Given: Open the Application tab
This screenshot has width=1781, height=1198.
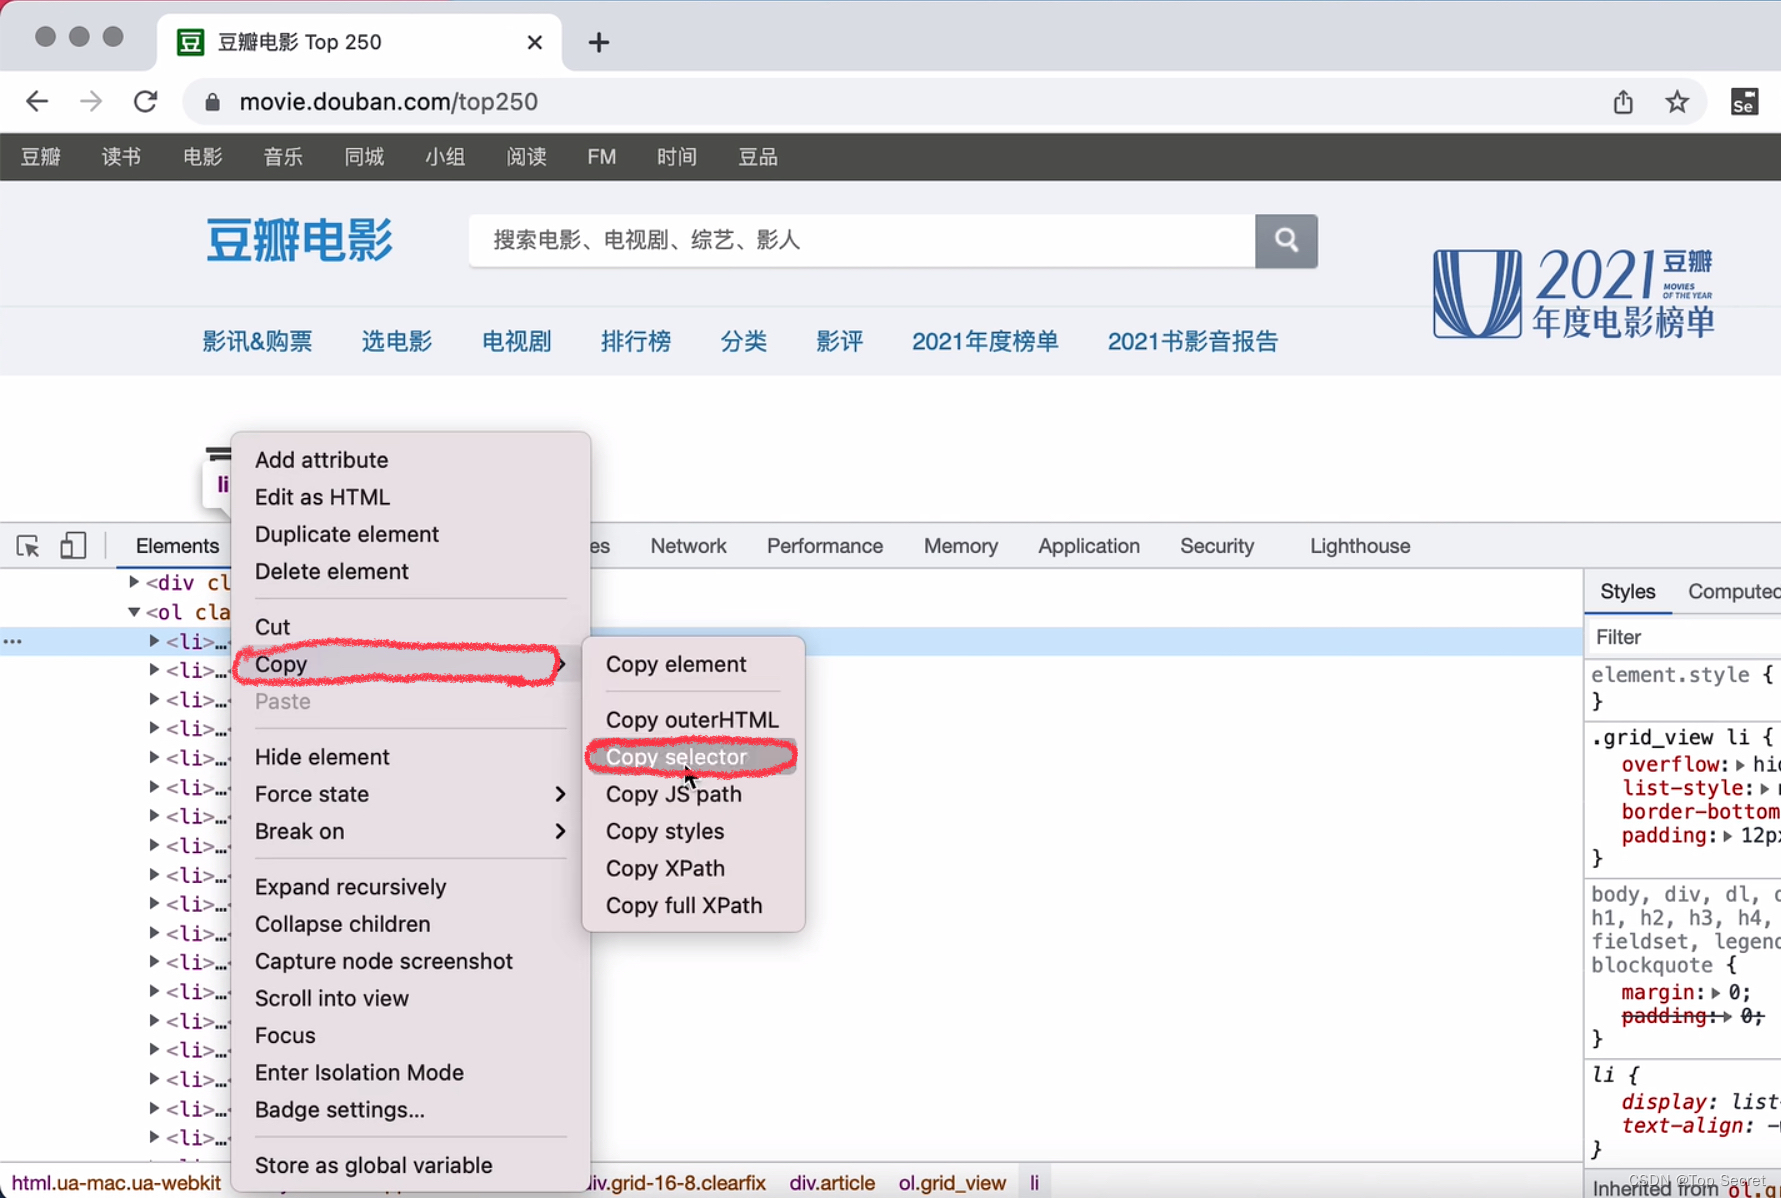Looking at the screenshot, I should (1089, 546).
